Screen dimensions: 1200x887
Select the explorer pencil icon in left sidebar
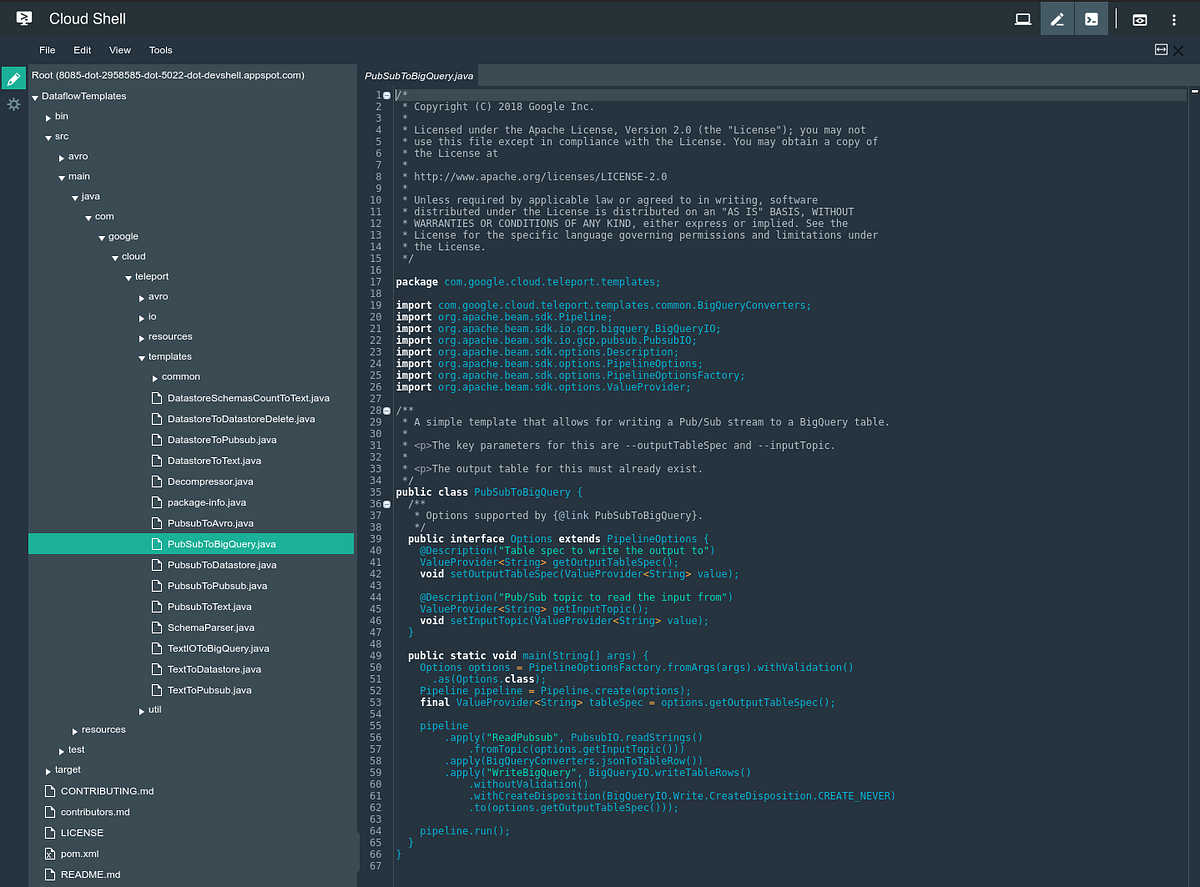pos(13,78)
